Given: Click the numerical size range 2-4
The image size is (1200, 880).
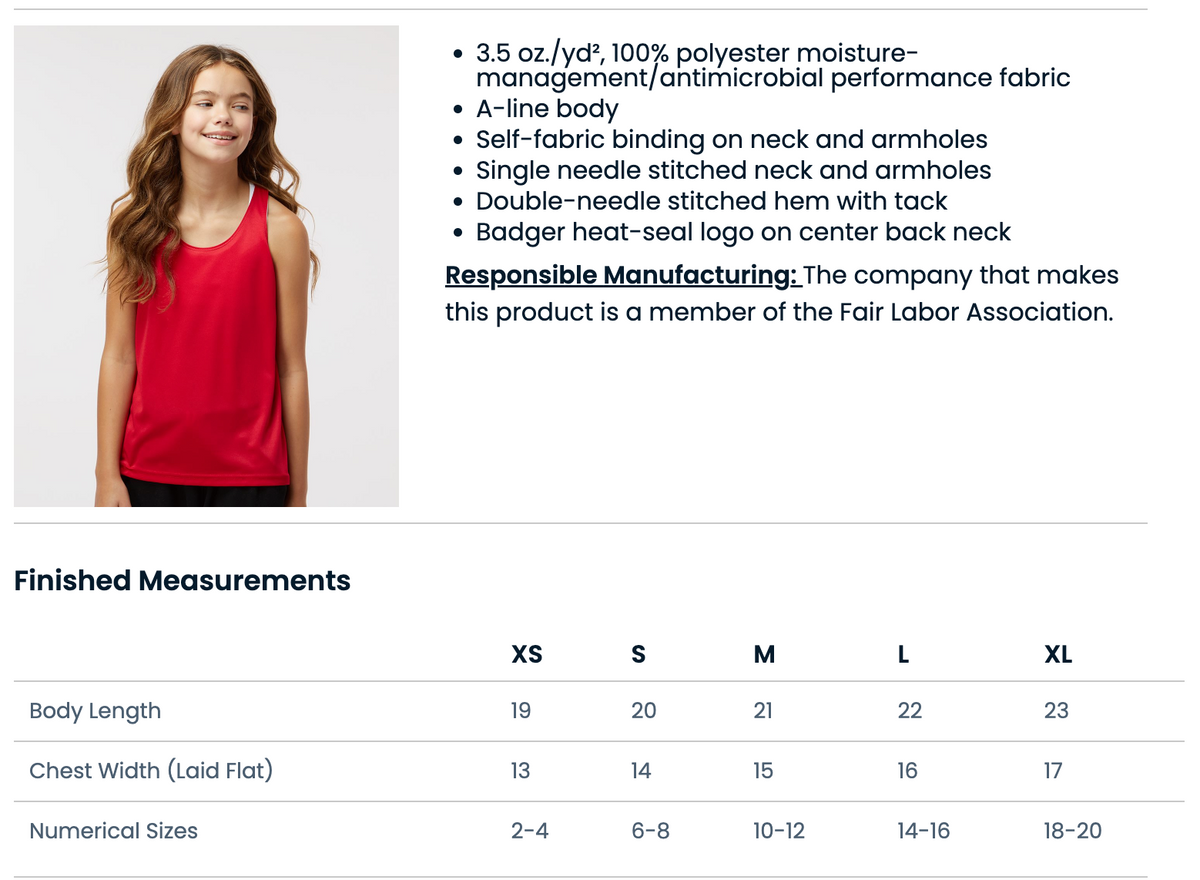Looking at the screenshot, I should [529, 831].
